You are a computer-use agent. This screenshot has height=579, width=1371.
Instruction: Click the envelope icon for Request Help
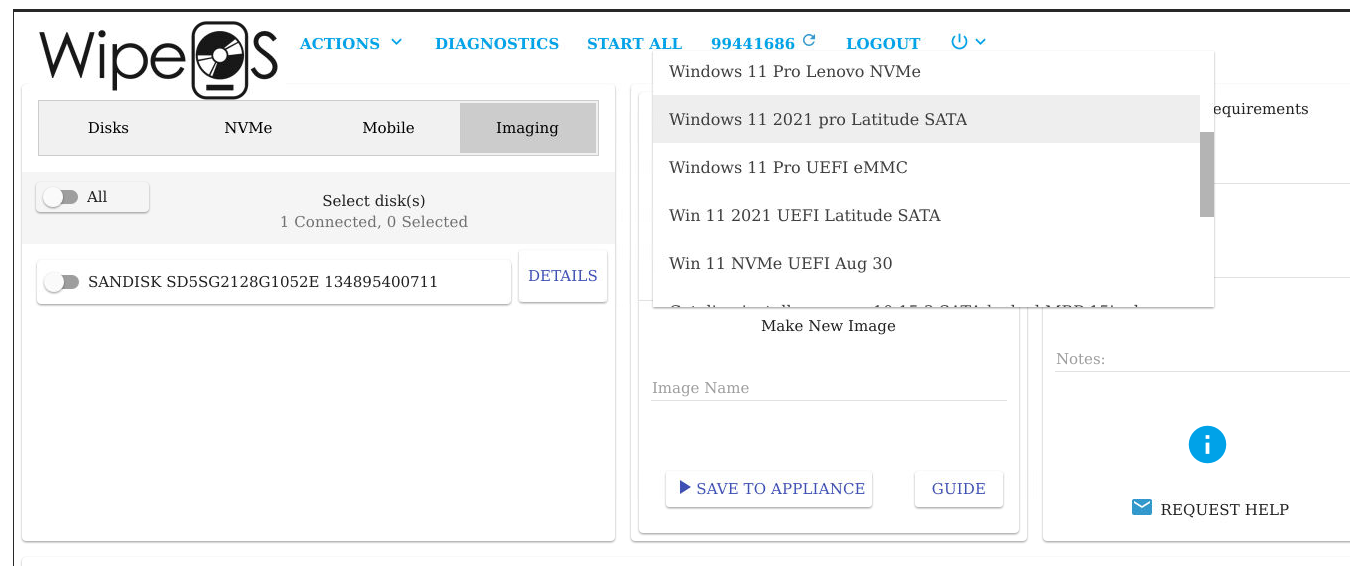click(x=1141, y=508)
